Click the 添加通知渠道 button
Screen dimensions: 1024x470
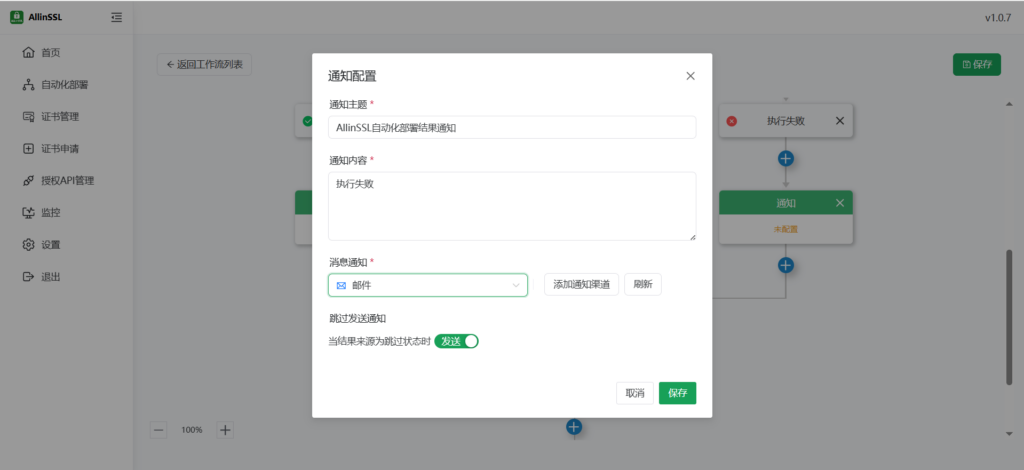coord(581,285)
